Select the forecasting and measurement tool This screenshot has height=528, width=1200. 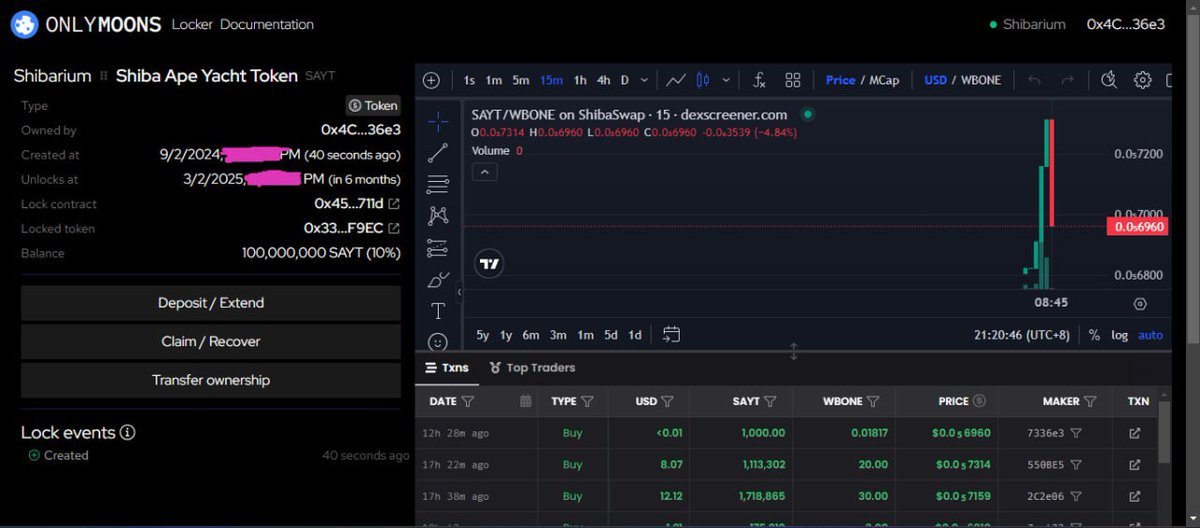(x=438, y=247)
